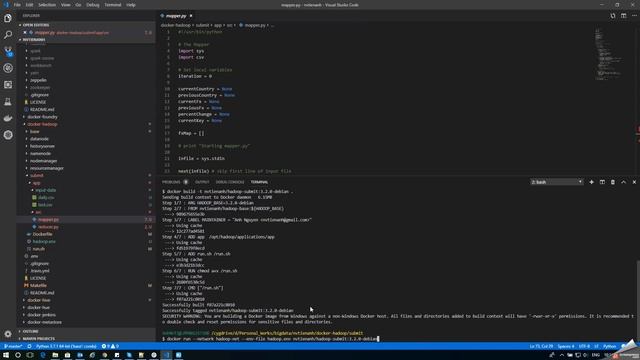Image resolution: width=640 pixels, height=360 pixels.
Task: Open the daily.csv file
Action: coord(46,198)
